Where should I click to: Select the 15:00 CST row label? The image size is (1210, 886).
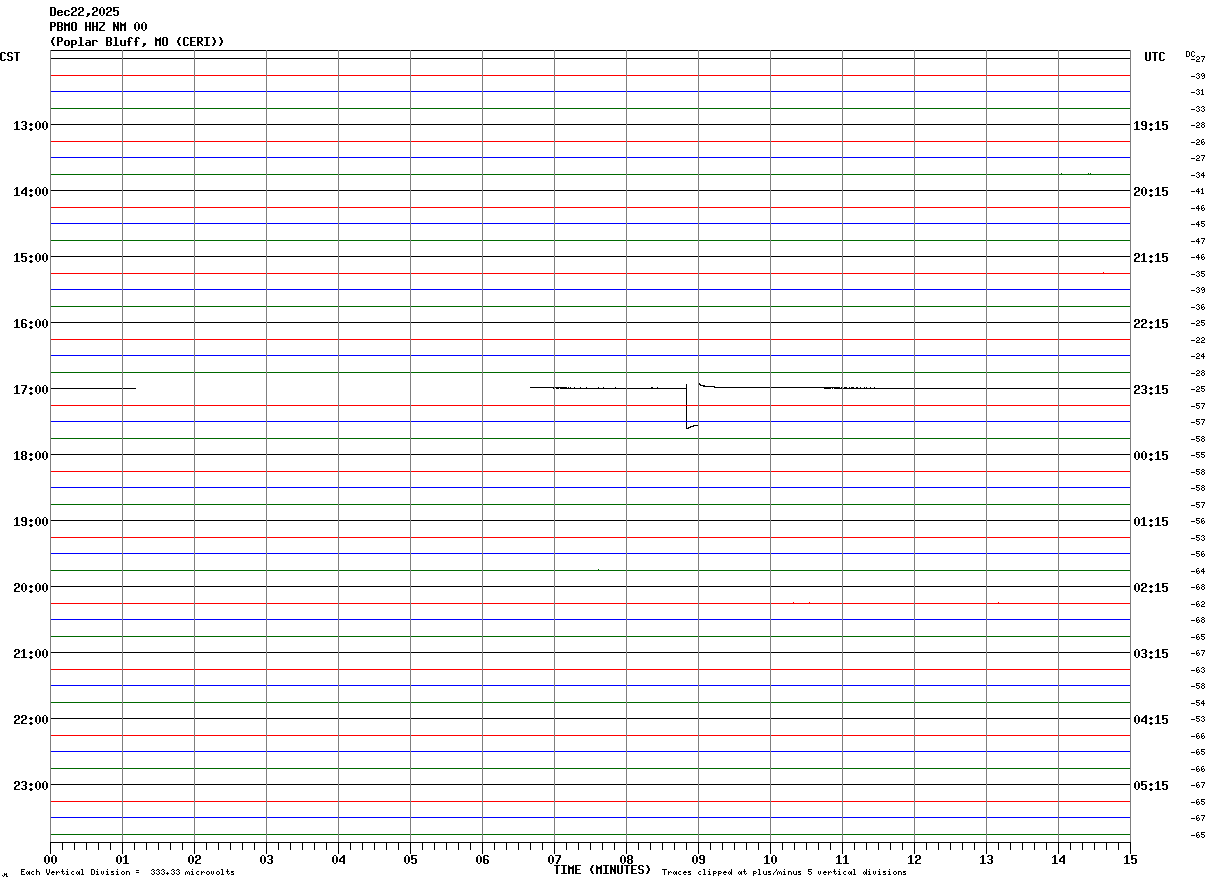pyautogui.click(x=31, y=257)
